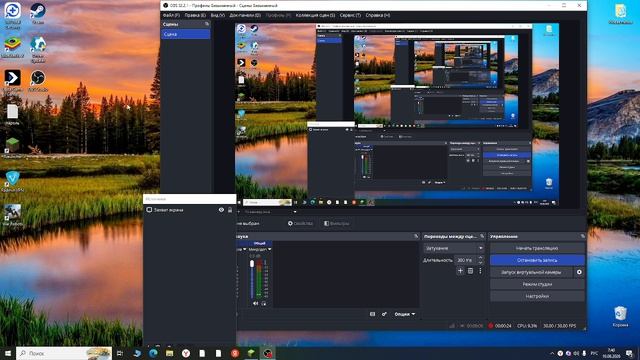This screenshot has height=360, width=640.
Task: Add a transition with the plus icon
Action: (460, 271)
